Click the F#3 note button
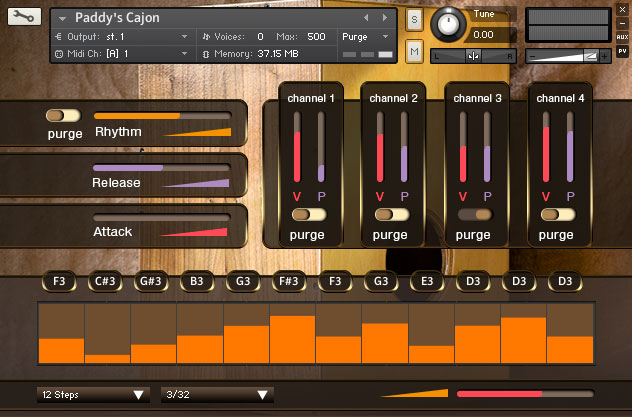Viewport: 632px width, 417px height. coord(289,281)
